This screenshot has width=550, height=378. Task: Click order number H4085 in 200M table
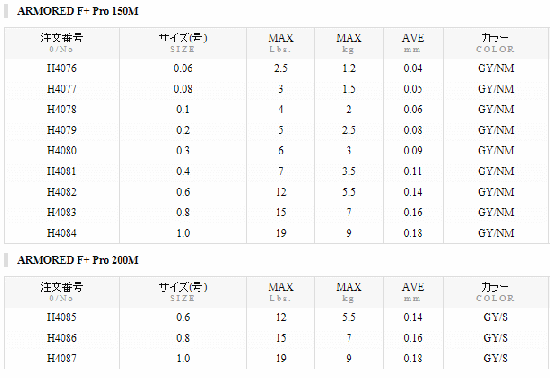(x=62, y=317)
